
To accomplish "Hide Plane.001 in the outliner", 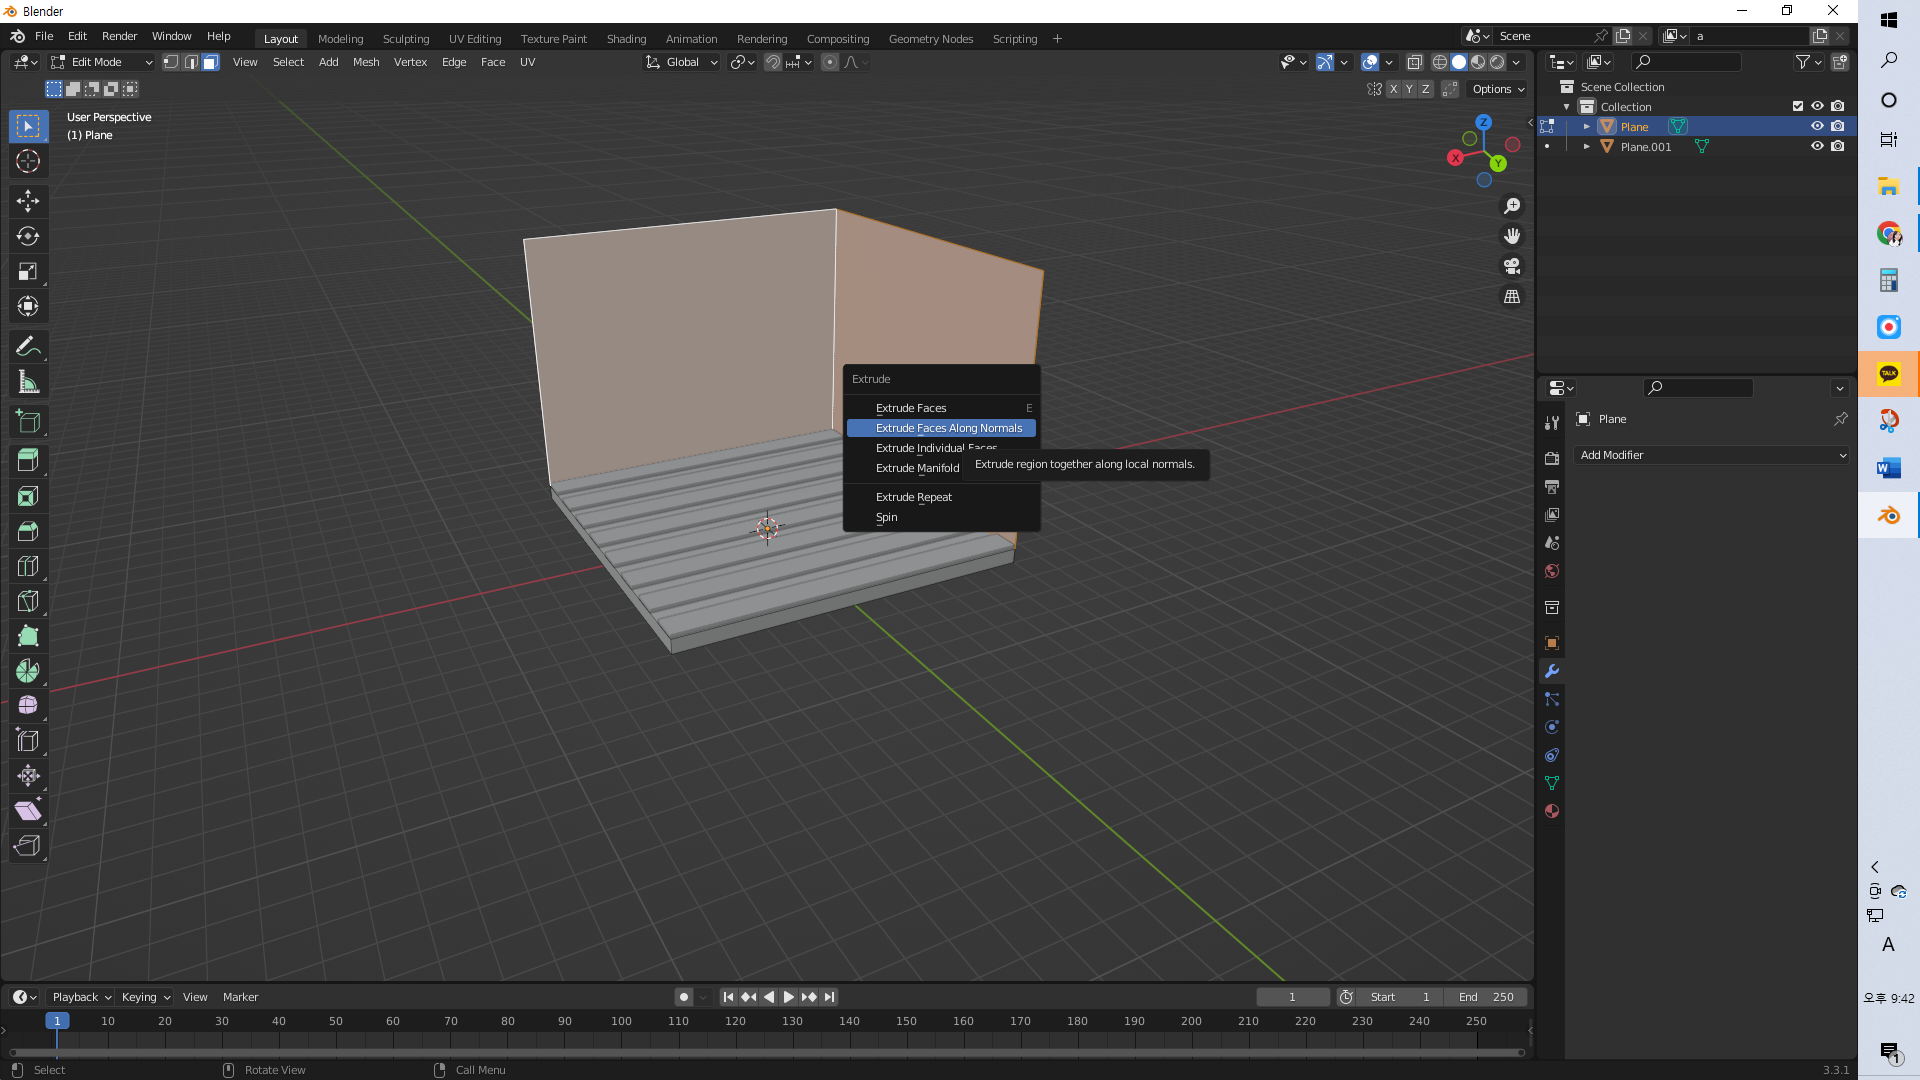I will click(1817, 146).
